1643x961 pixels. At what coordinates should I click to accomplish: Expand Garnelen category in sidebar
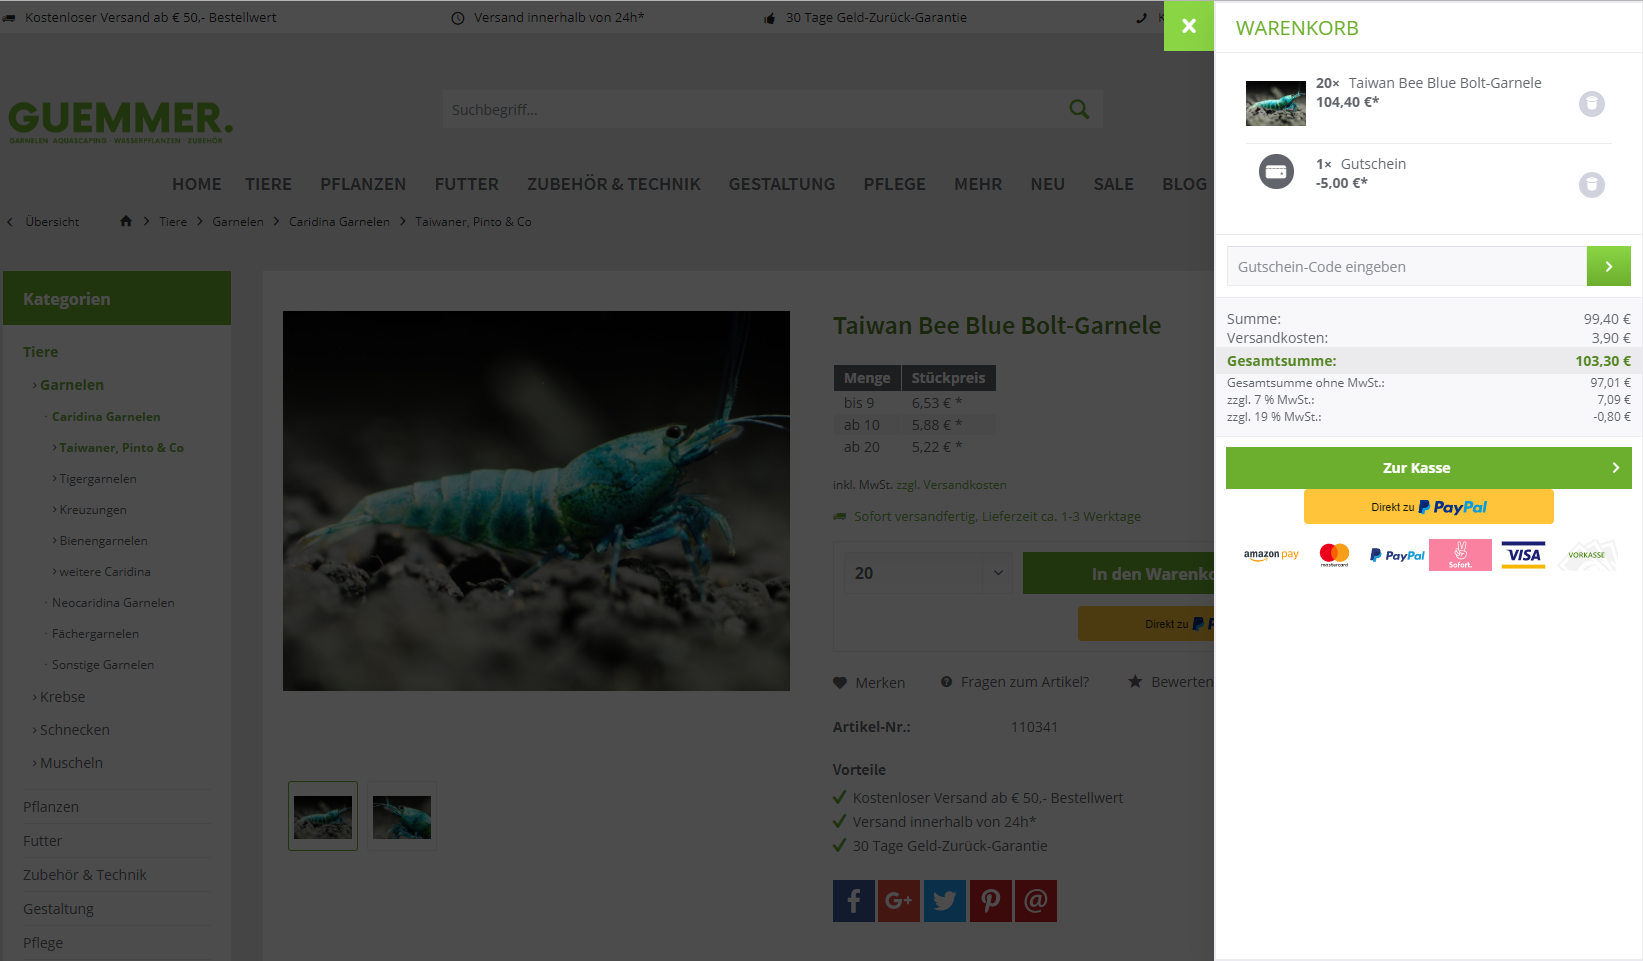[71, 385]
